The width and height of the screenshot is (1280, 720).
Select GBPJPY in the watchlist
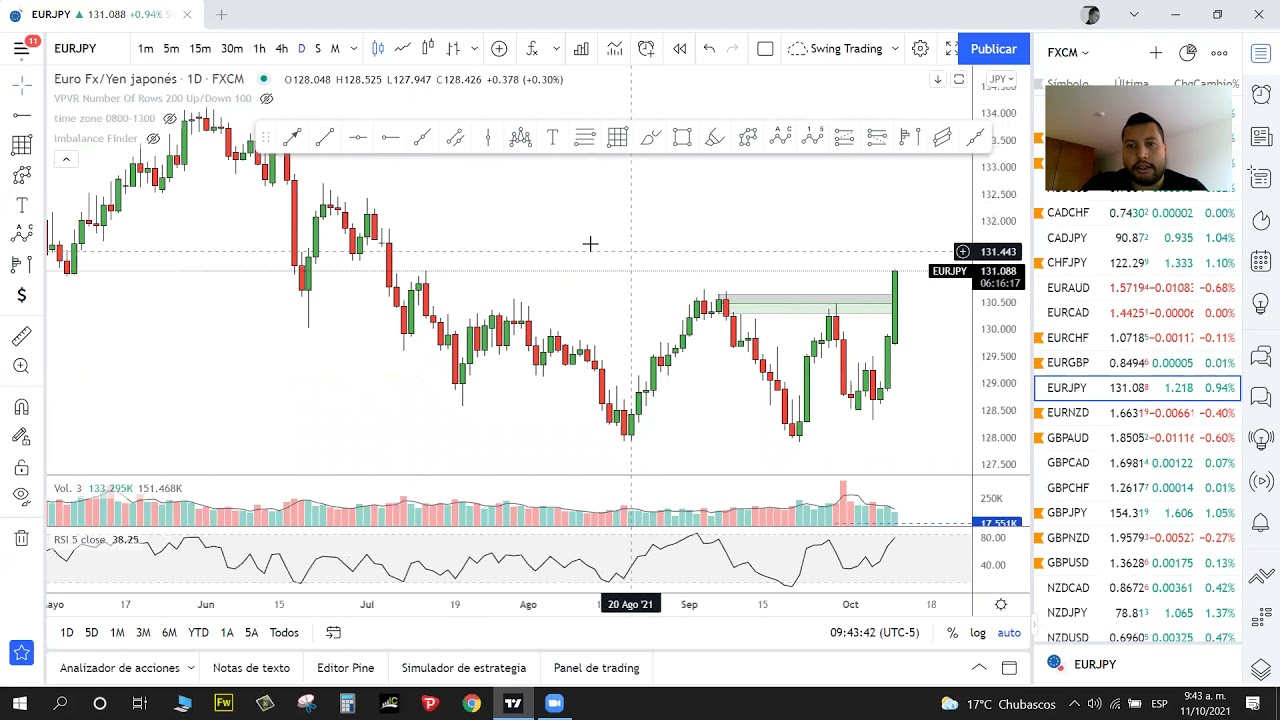[x=1138, y=513]
